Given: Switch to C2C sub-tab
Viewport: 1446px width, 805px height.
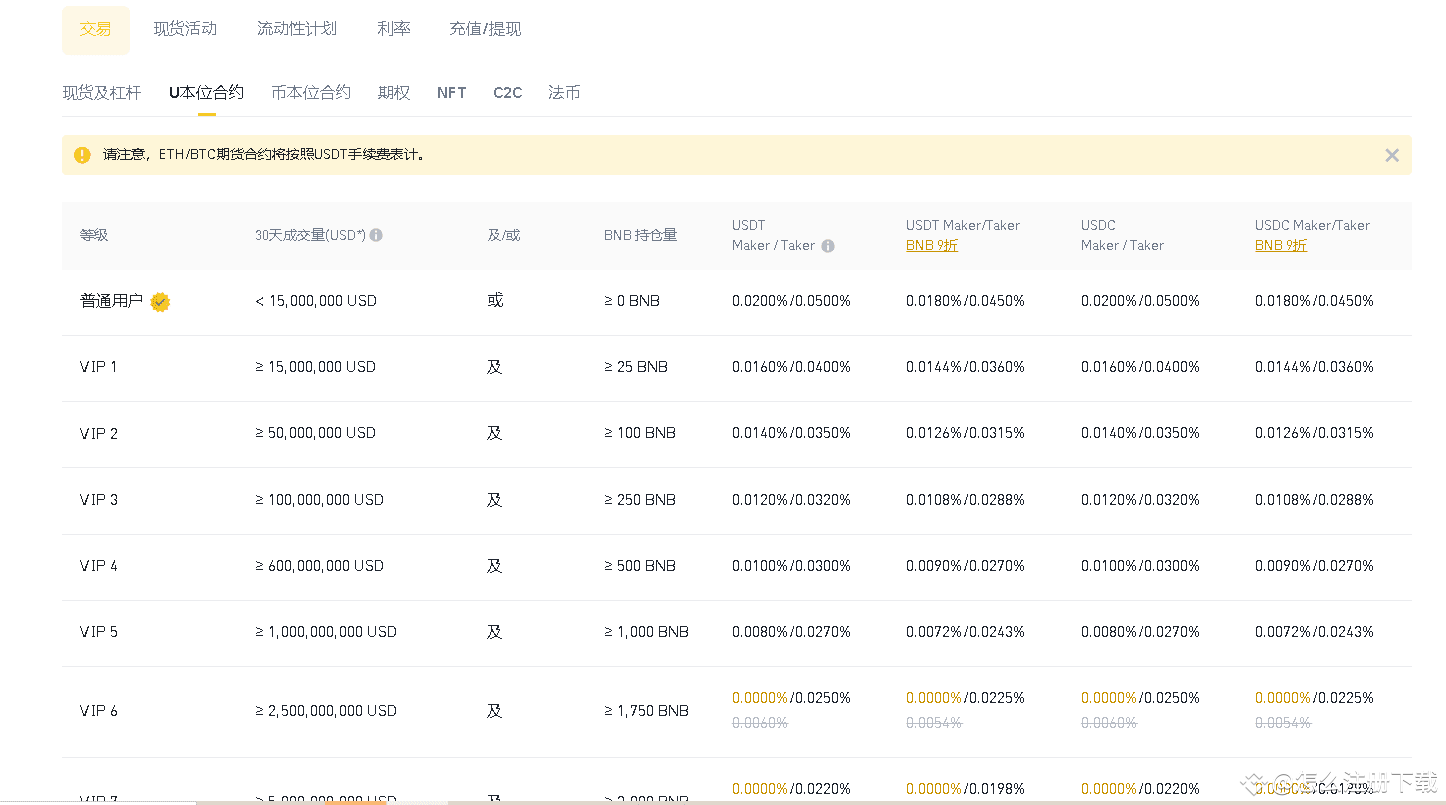Looking at the screenshot, I should tap(508, 93).
